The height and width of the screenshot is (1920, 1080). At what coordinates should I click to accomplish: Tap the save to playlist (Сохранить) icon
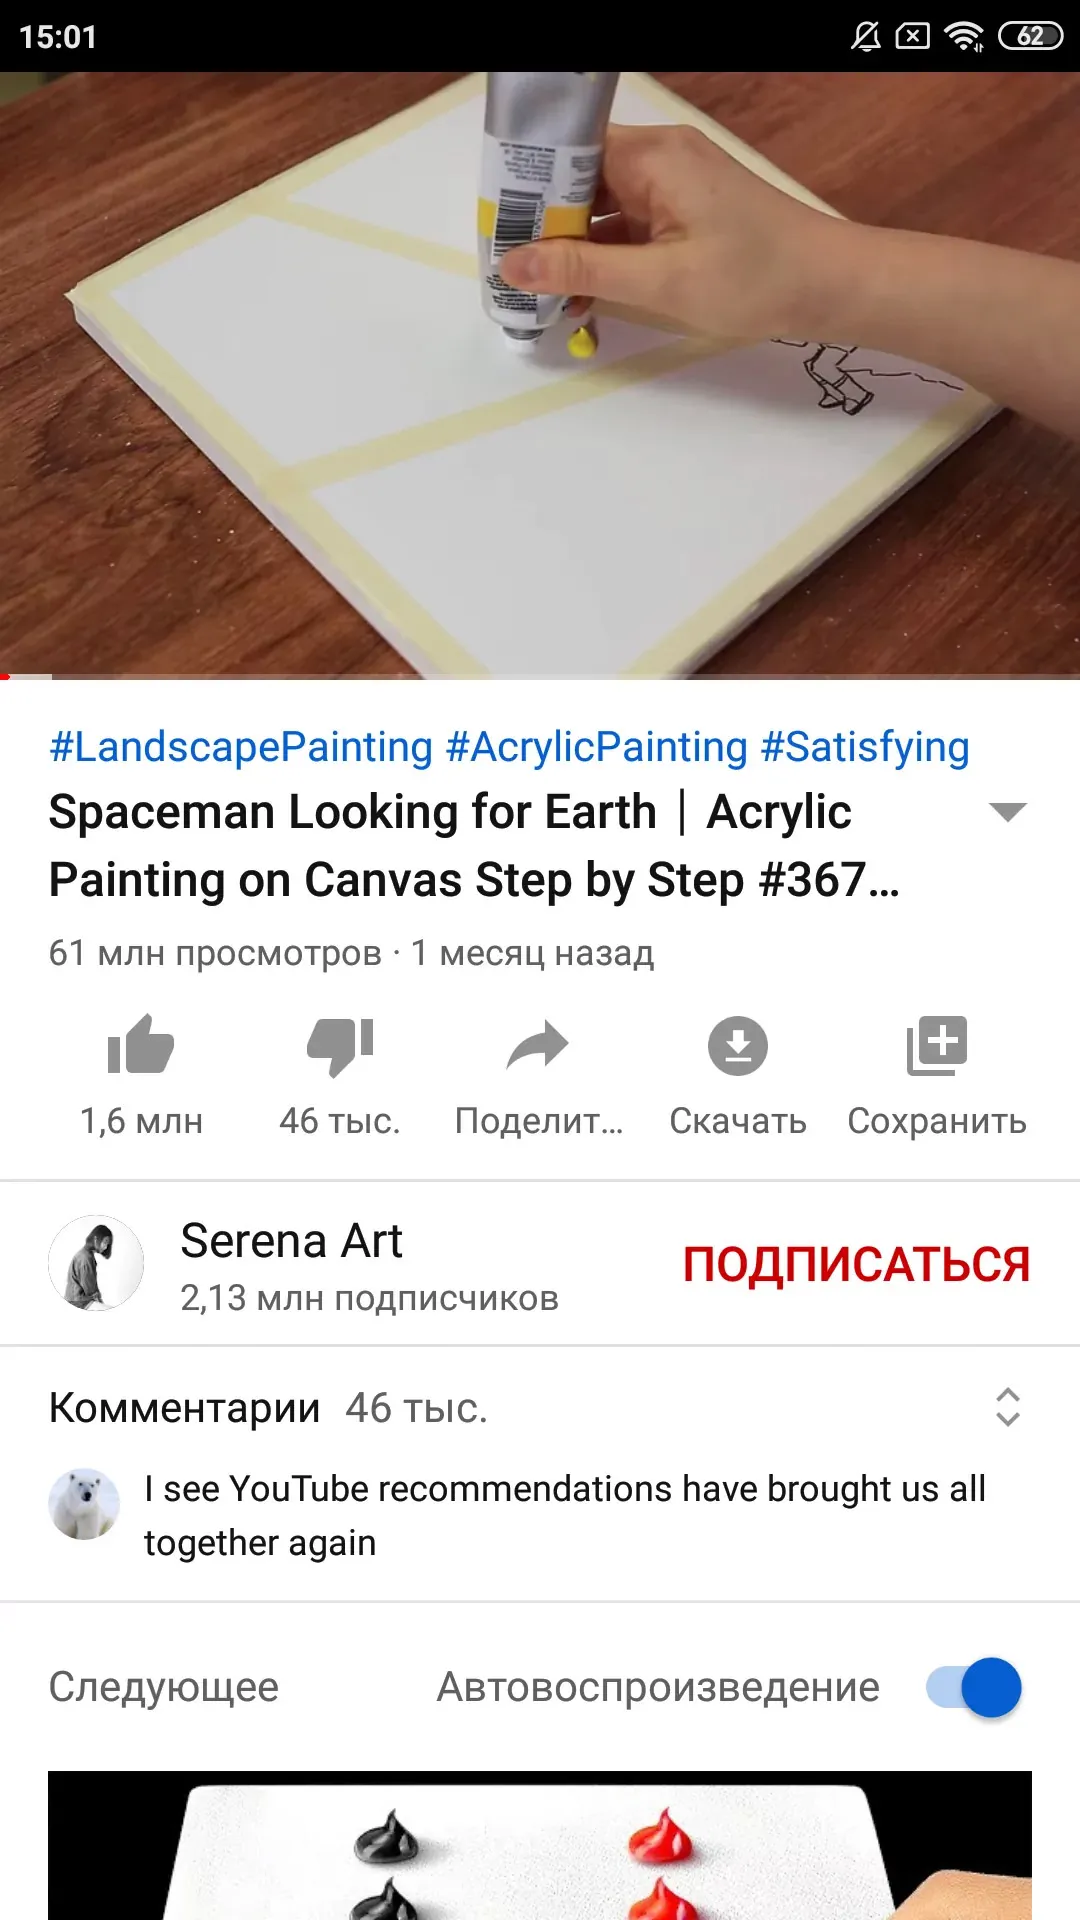click(937, 1046)
